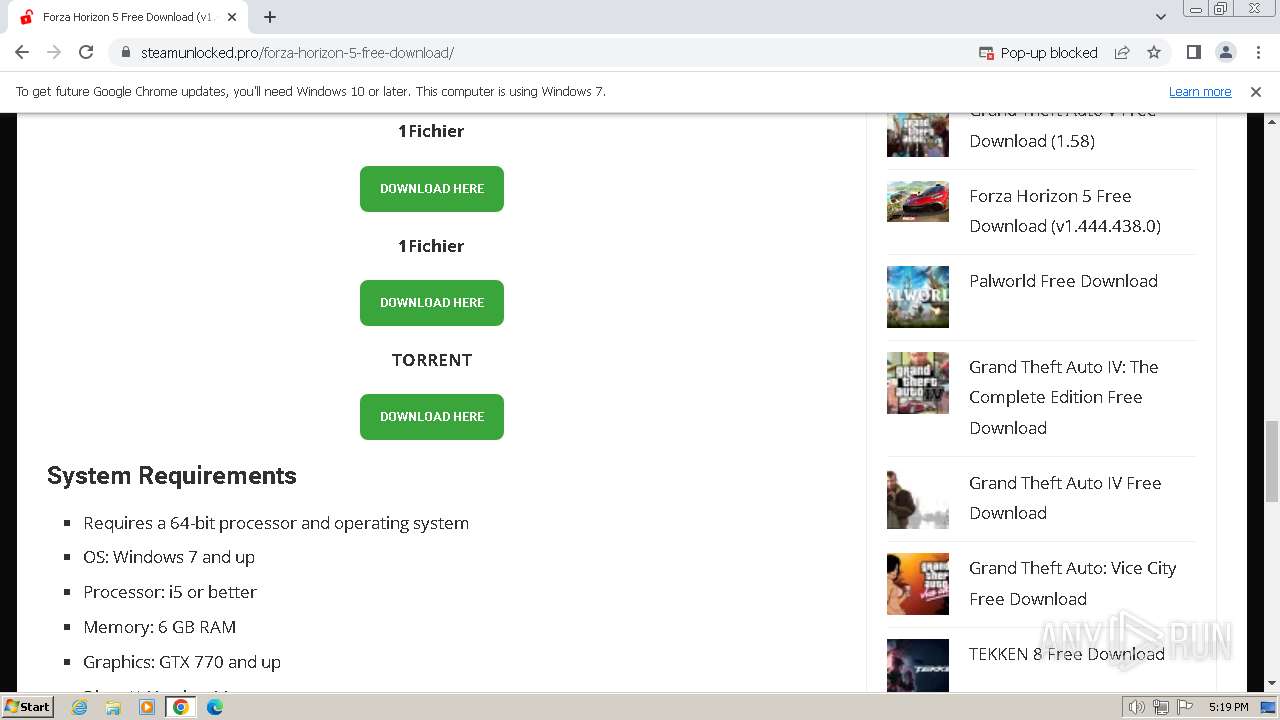Launch Internet Explorer from taskbar

coord(79,707)
